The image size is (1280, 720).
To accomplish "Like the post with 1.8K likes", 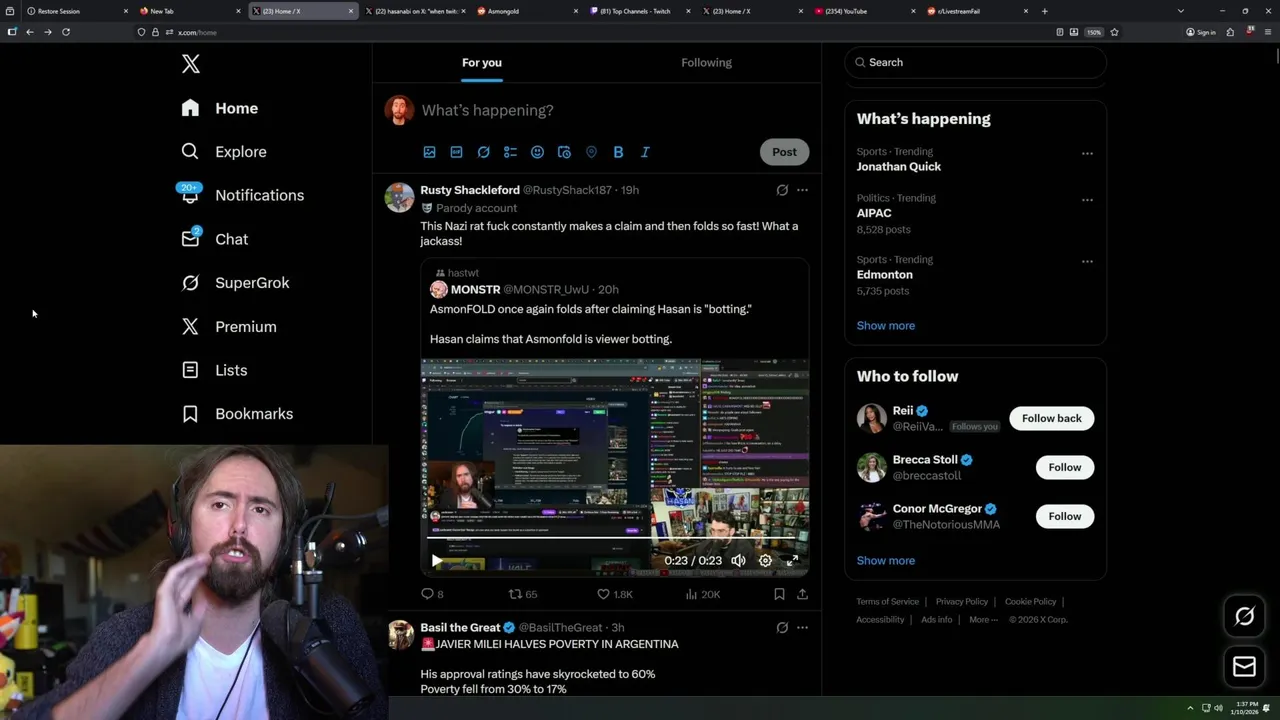I will tap(615, 594).
